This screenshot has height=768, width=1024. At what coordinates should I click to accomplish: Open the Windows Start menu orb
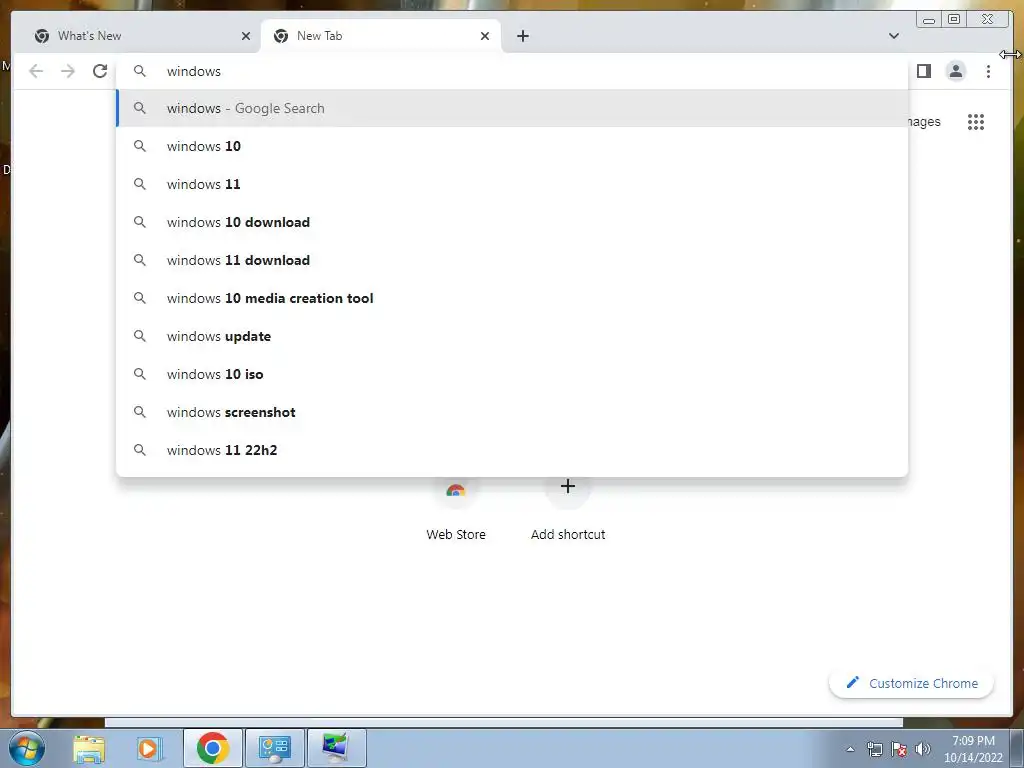27,748
